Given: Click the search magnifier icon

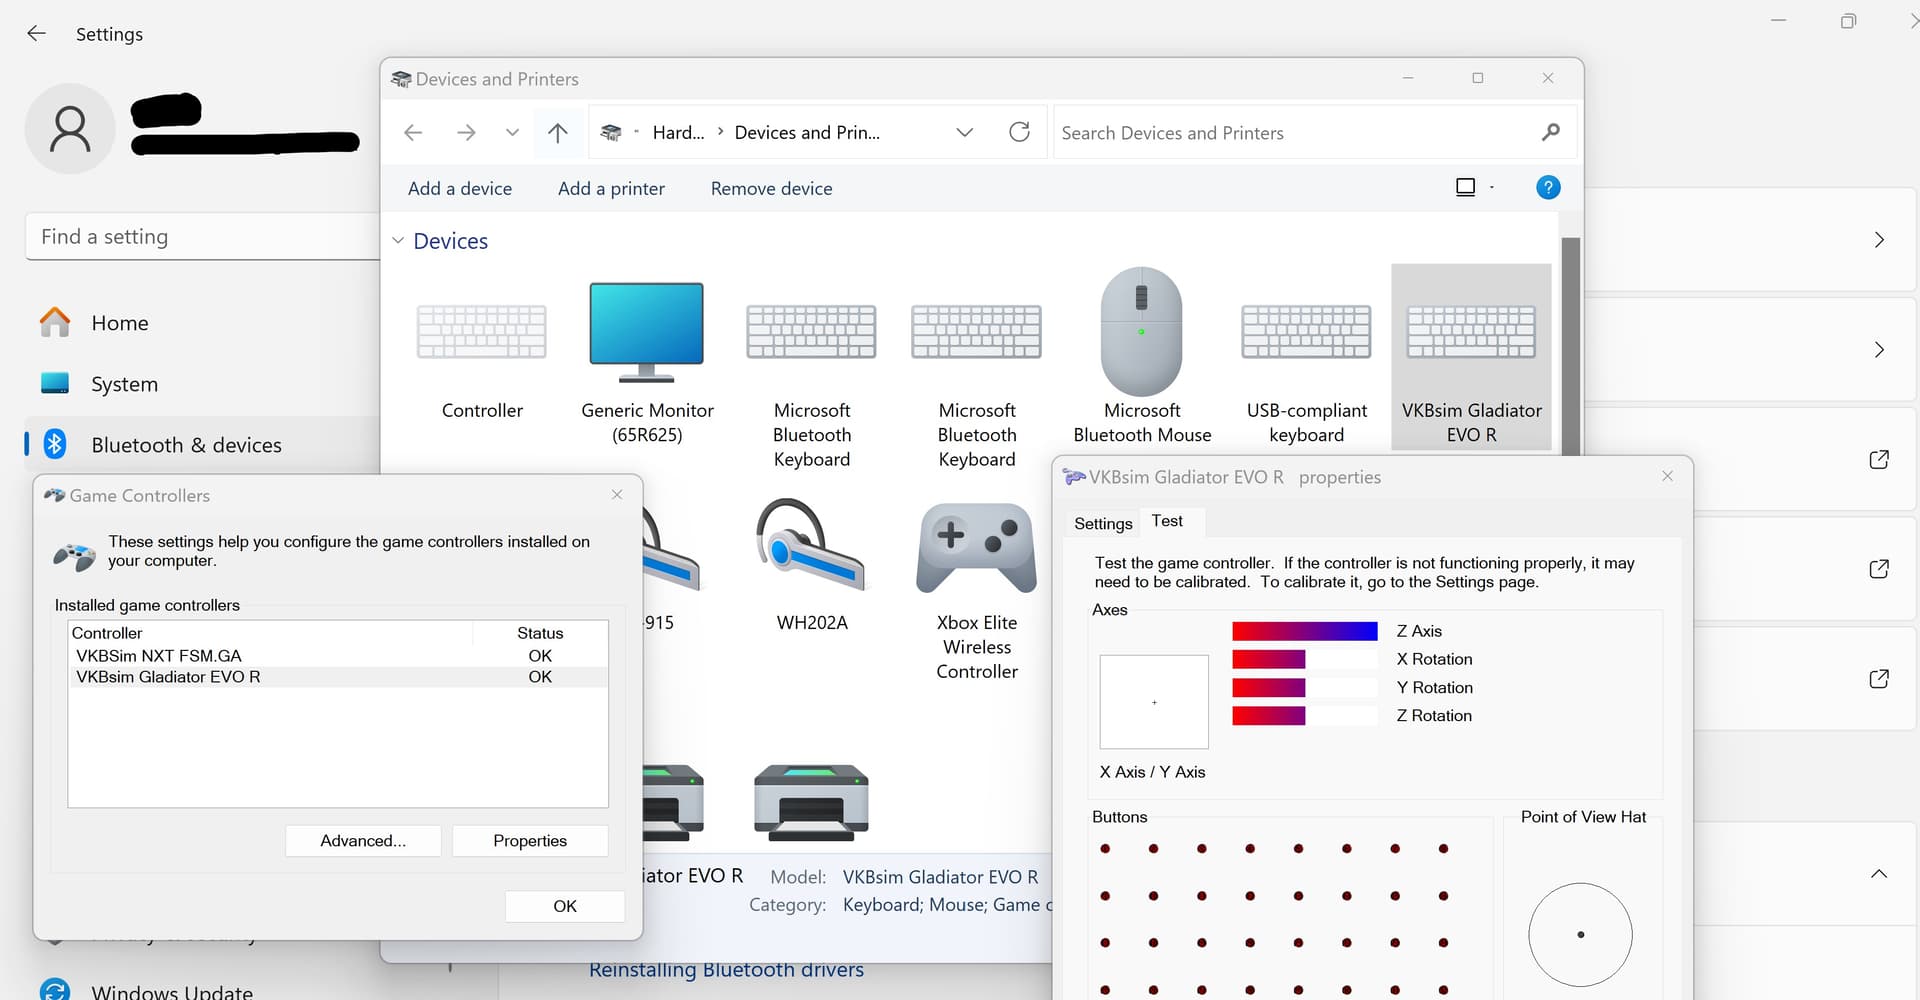Looking at the screenshot, I should (1550, 132).
